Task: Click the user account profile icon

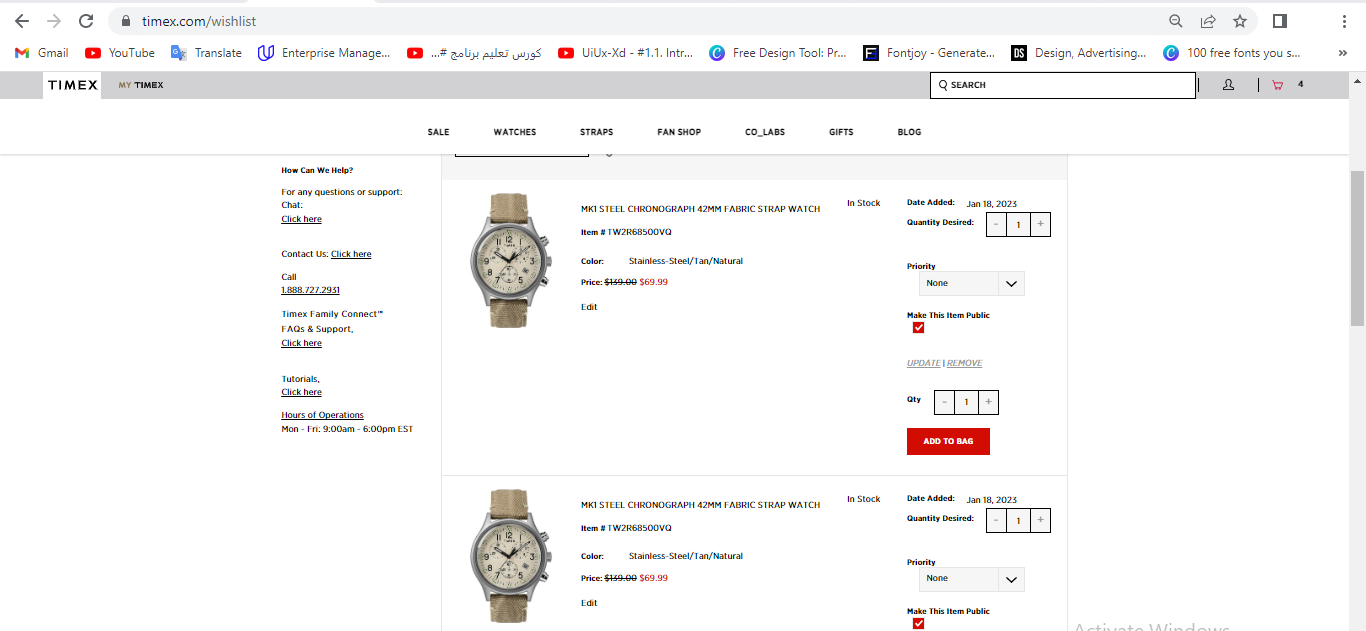Action: [1228, 85]
